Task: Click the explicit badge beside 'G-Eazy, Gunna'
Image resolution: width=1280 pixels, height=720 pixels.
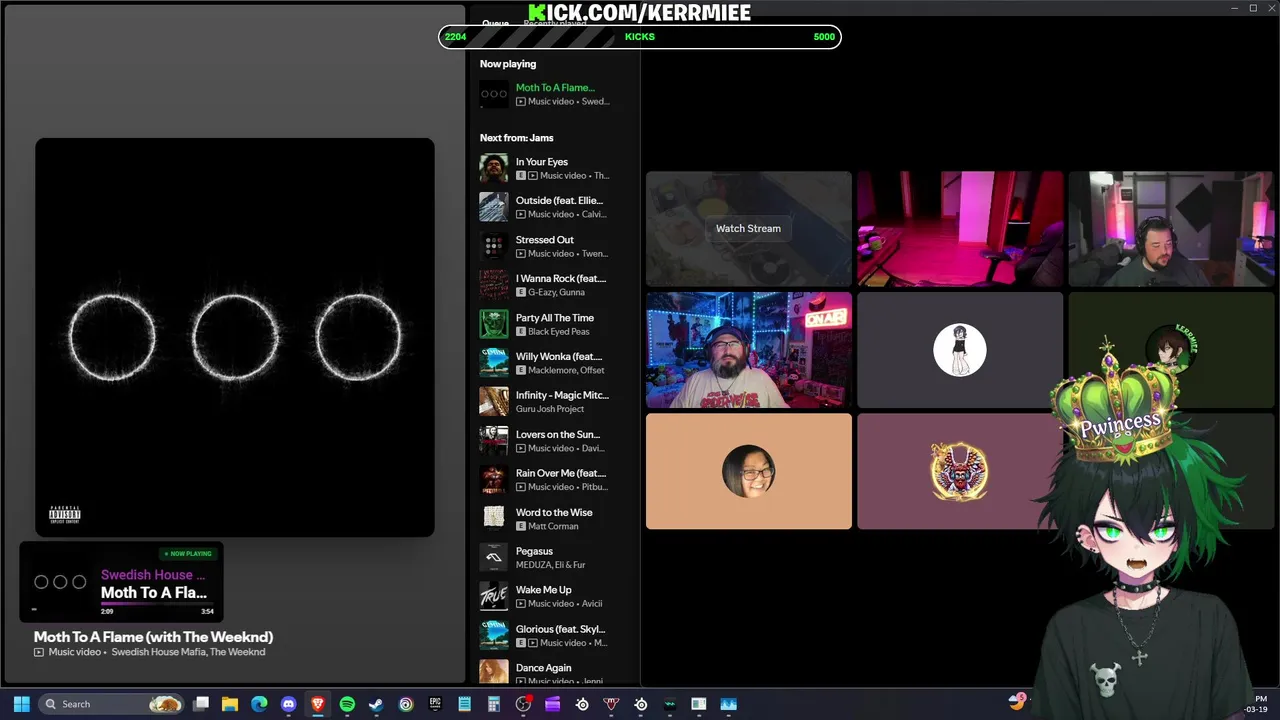Action: [x=521, y=292]
